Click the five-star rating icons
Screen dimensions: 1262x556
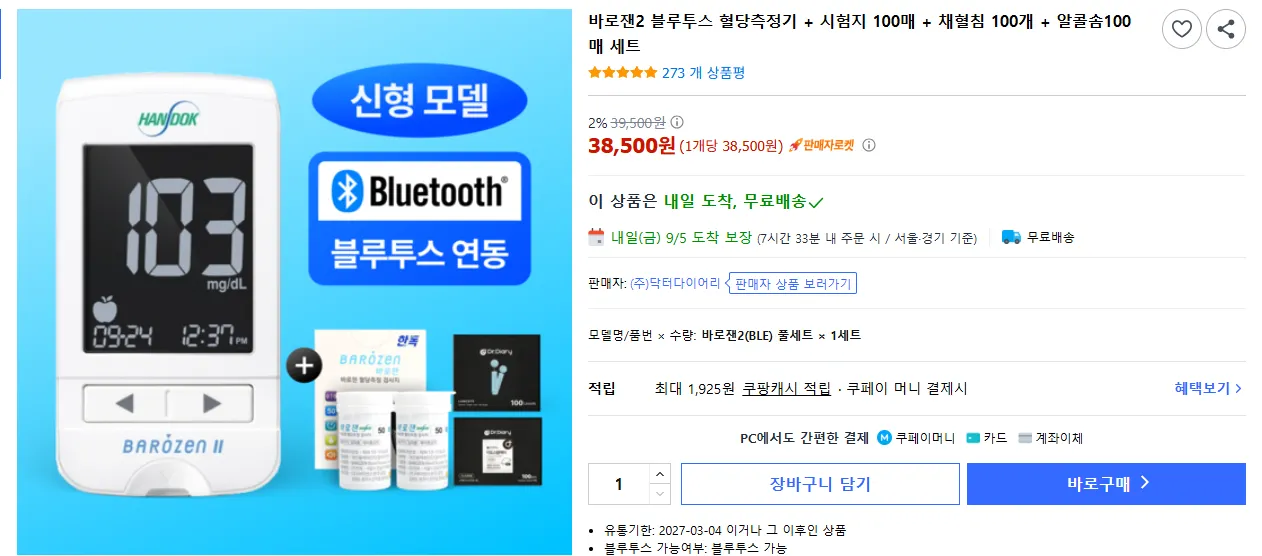click(622, 72)
